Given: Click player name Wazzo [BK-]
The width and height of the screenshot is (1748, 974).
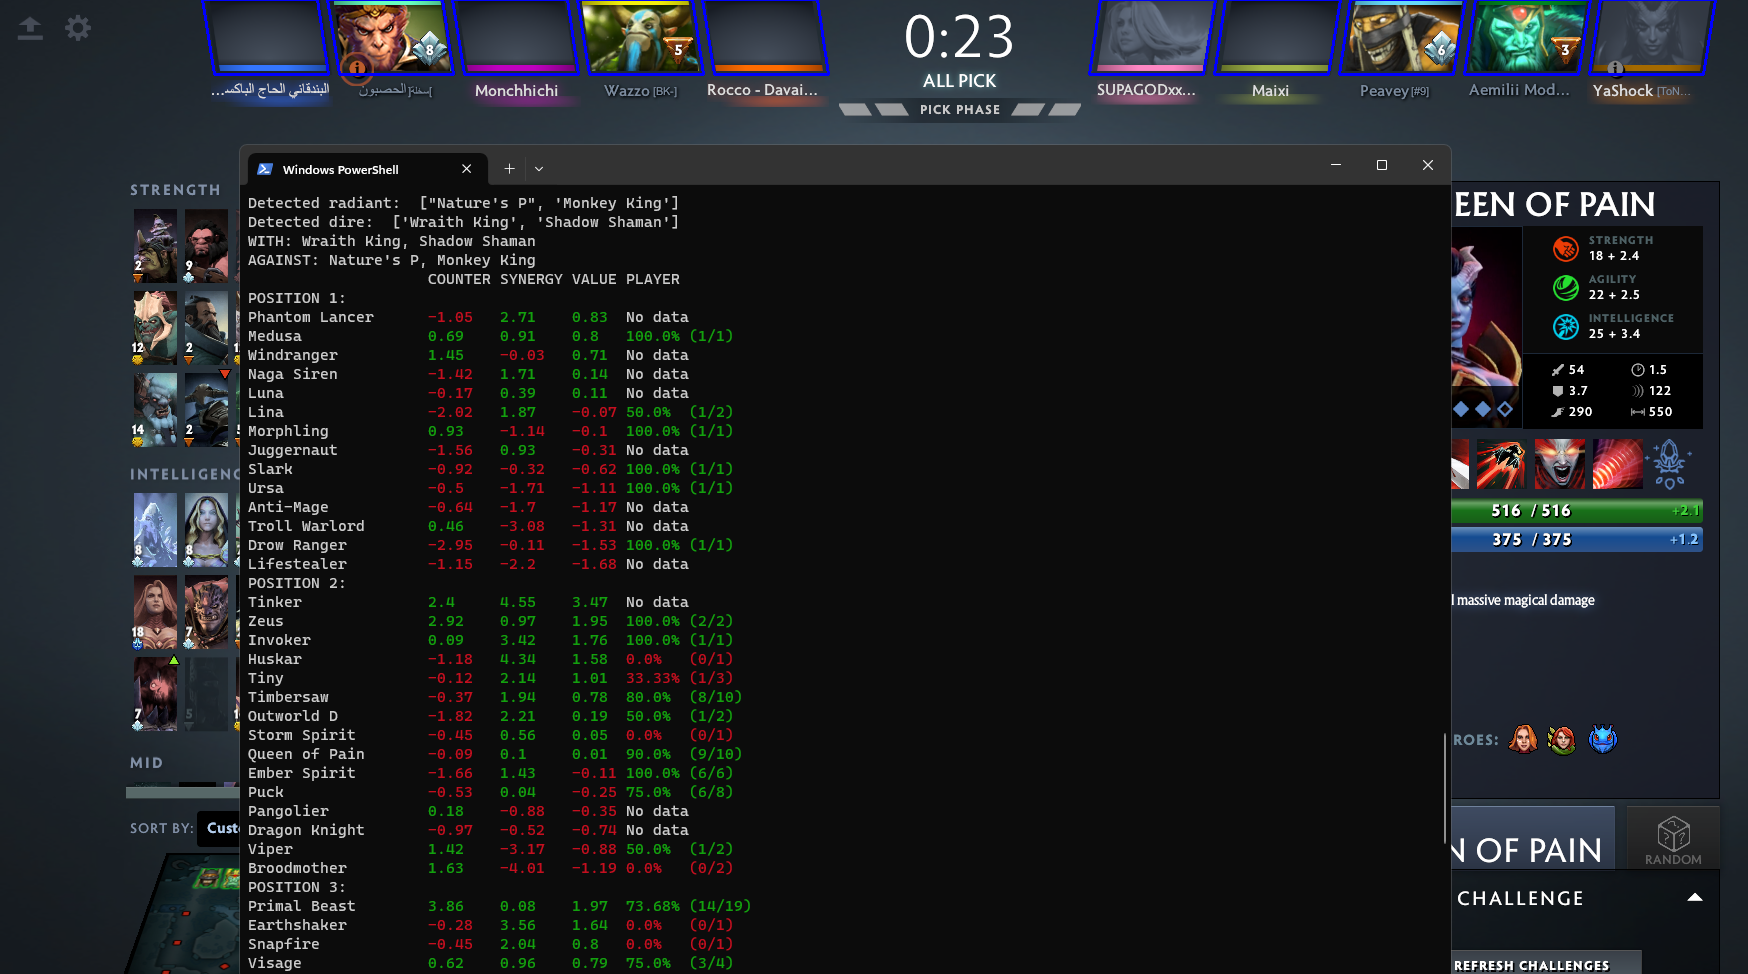Looking at the screenshot, I should click(x=641, y=91).
